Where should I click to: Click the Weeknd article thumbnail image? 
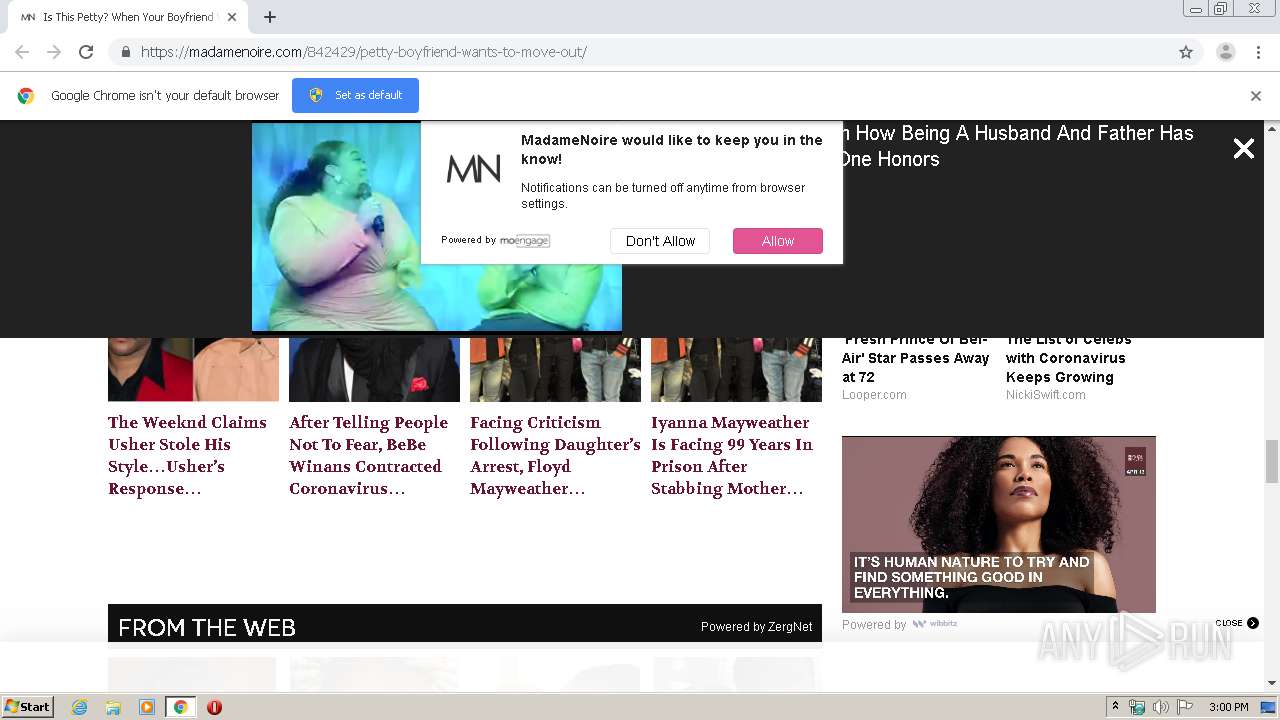click(193, 370)
